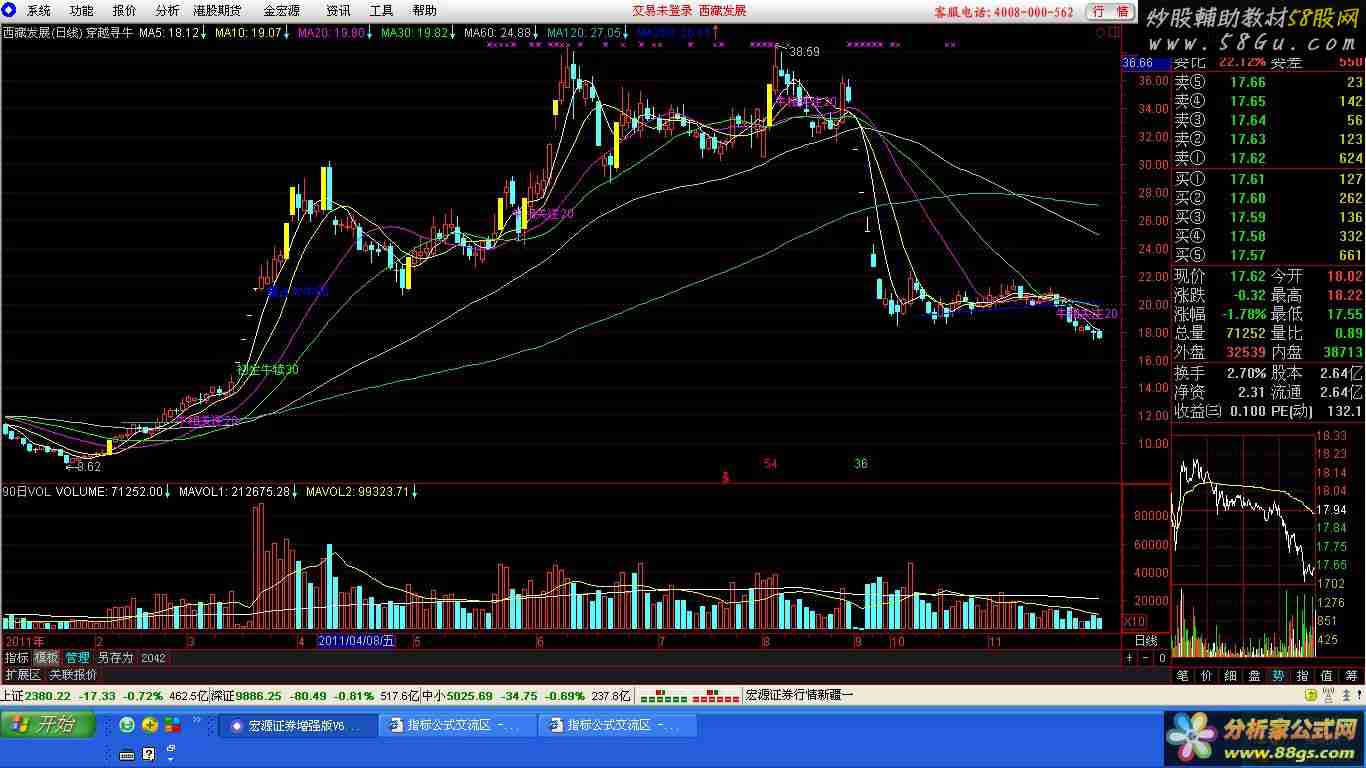Click the minus zoom button beside 日线

1146,658
